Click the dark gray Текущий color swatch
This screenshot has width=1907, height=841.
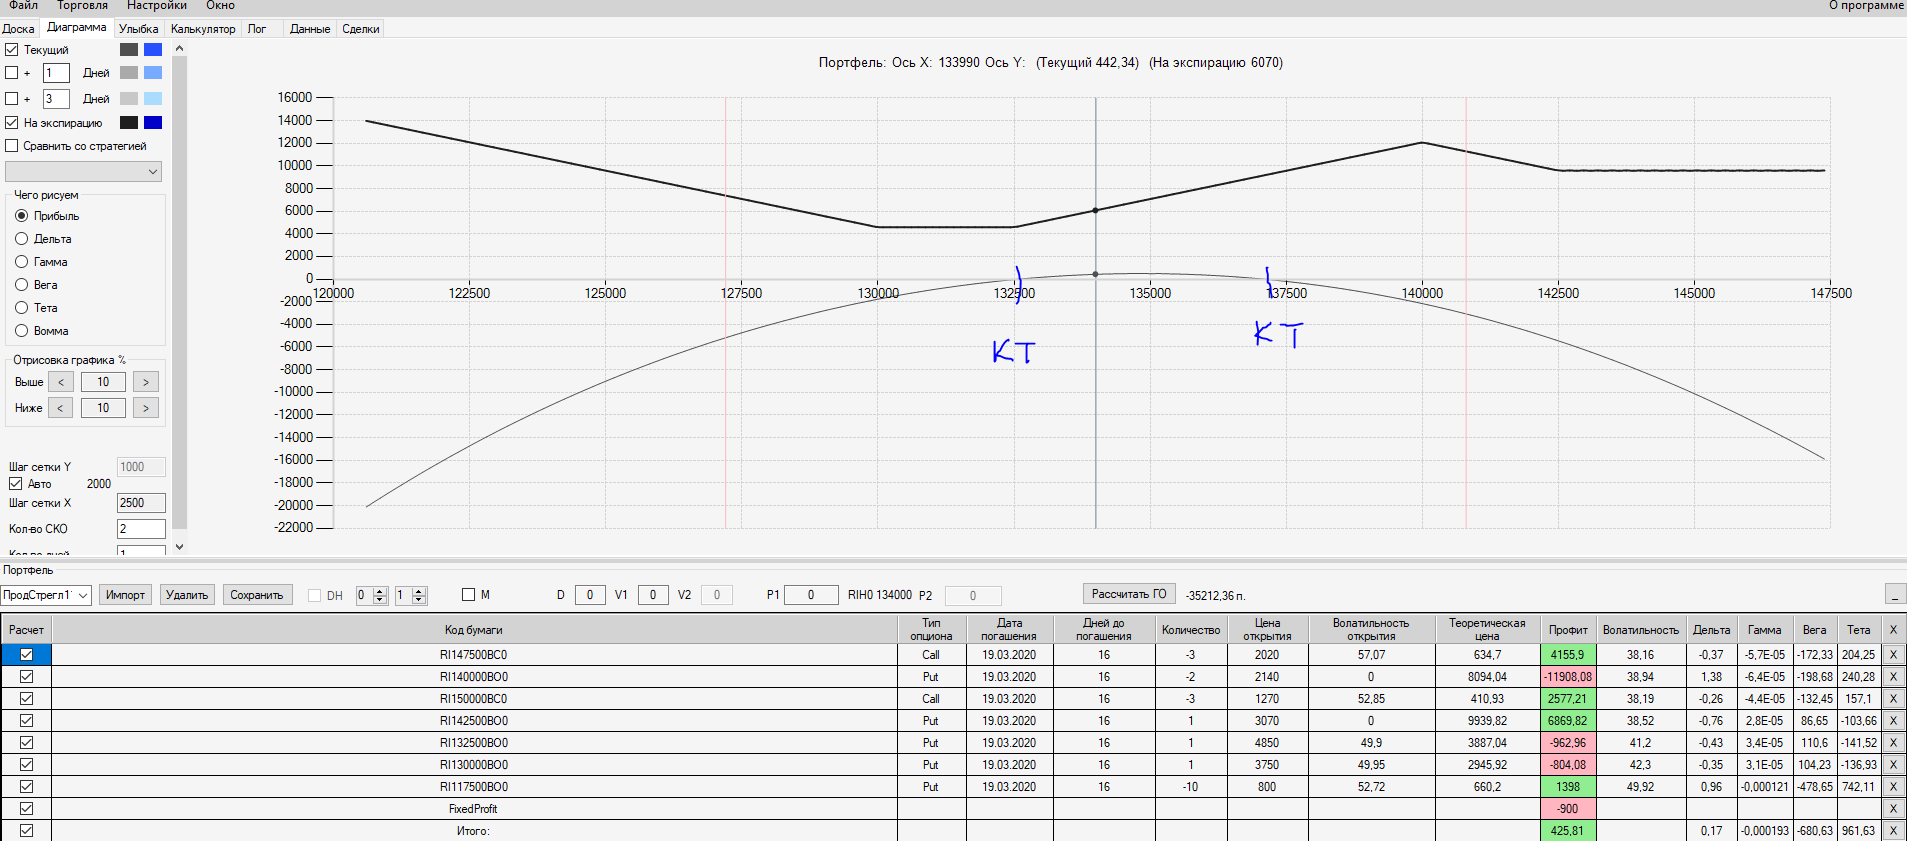[x=129, y=49]
